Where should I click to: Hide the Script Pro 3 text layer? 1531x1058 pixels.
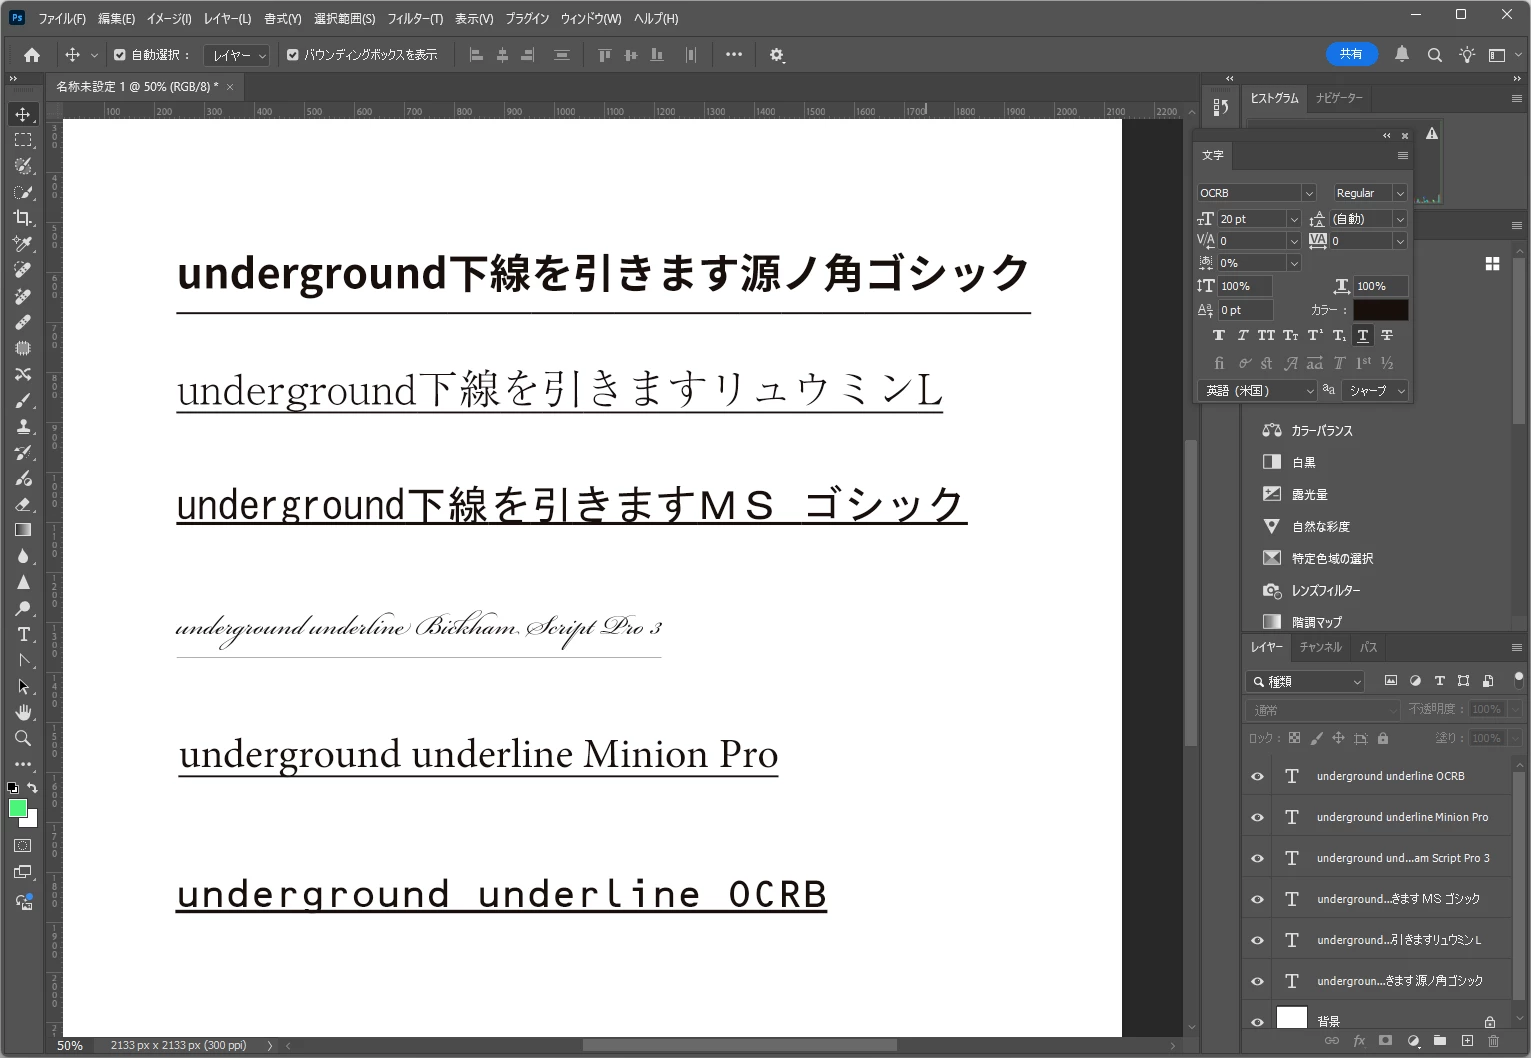[1257, 859]
